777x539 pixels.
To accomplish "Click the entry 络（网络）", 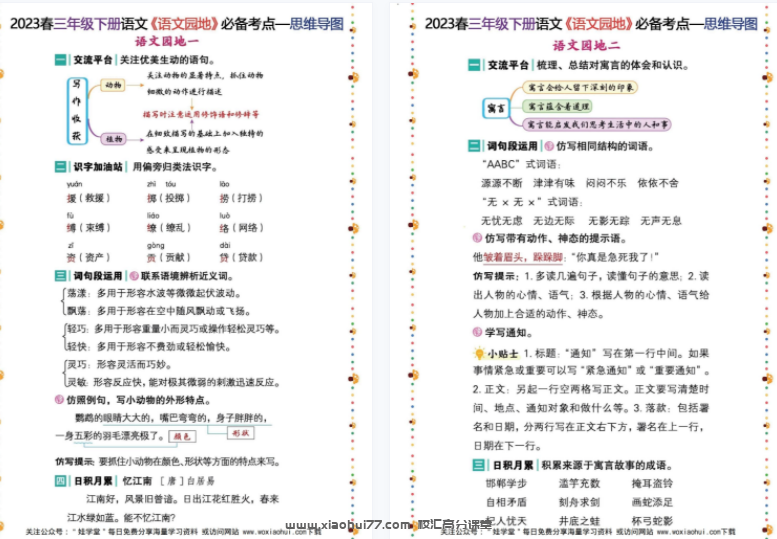I will [241, 228].
